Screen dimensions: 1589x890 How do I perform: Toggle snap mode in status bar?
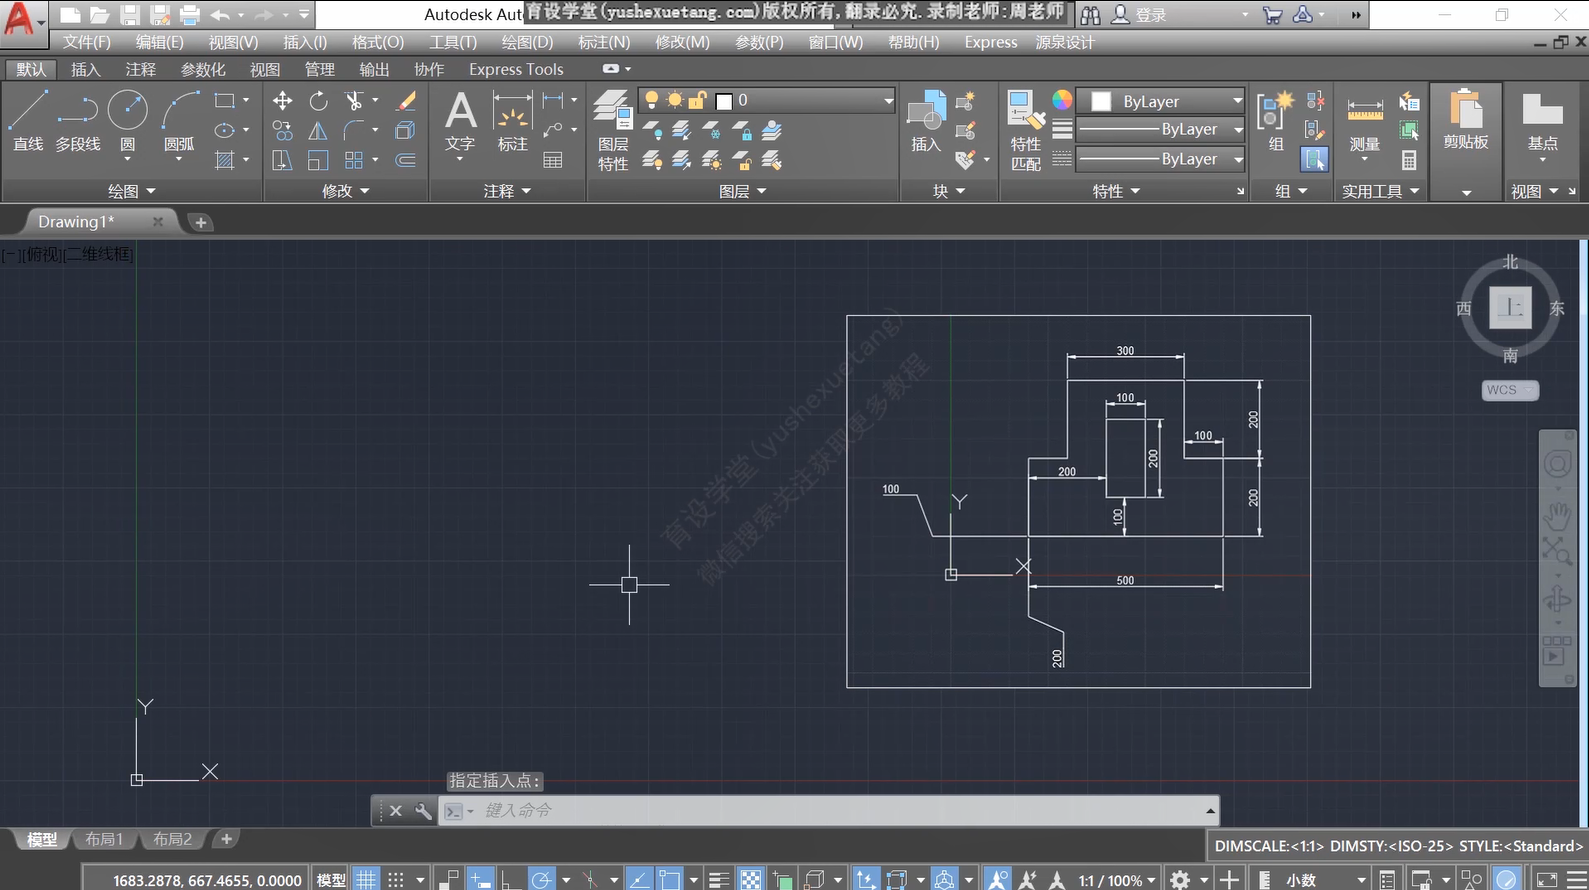point(396,880)
